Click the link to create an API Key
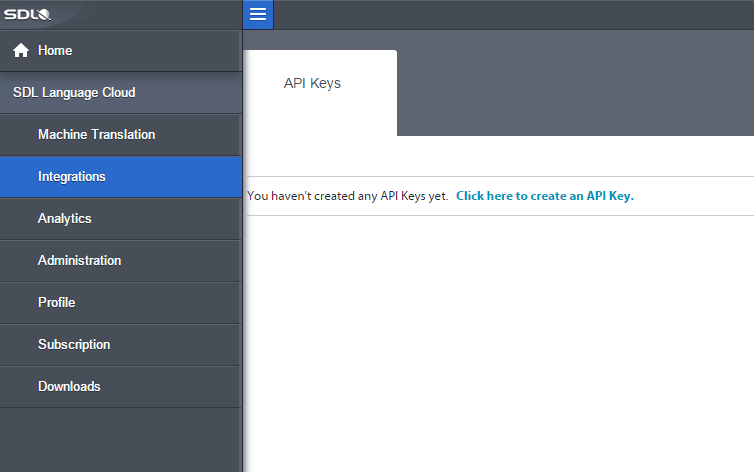Viewport: 754px width, 472px height. point(545,196)
